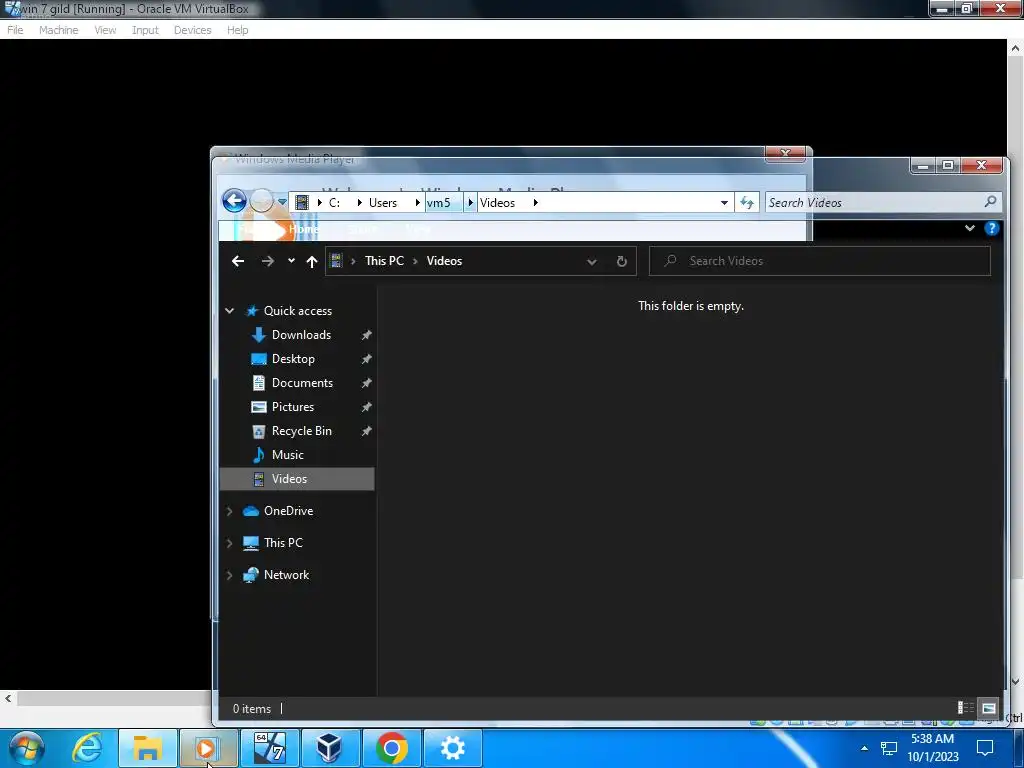Go up one folder level with the up arrow

tap(312, 261)
